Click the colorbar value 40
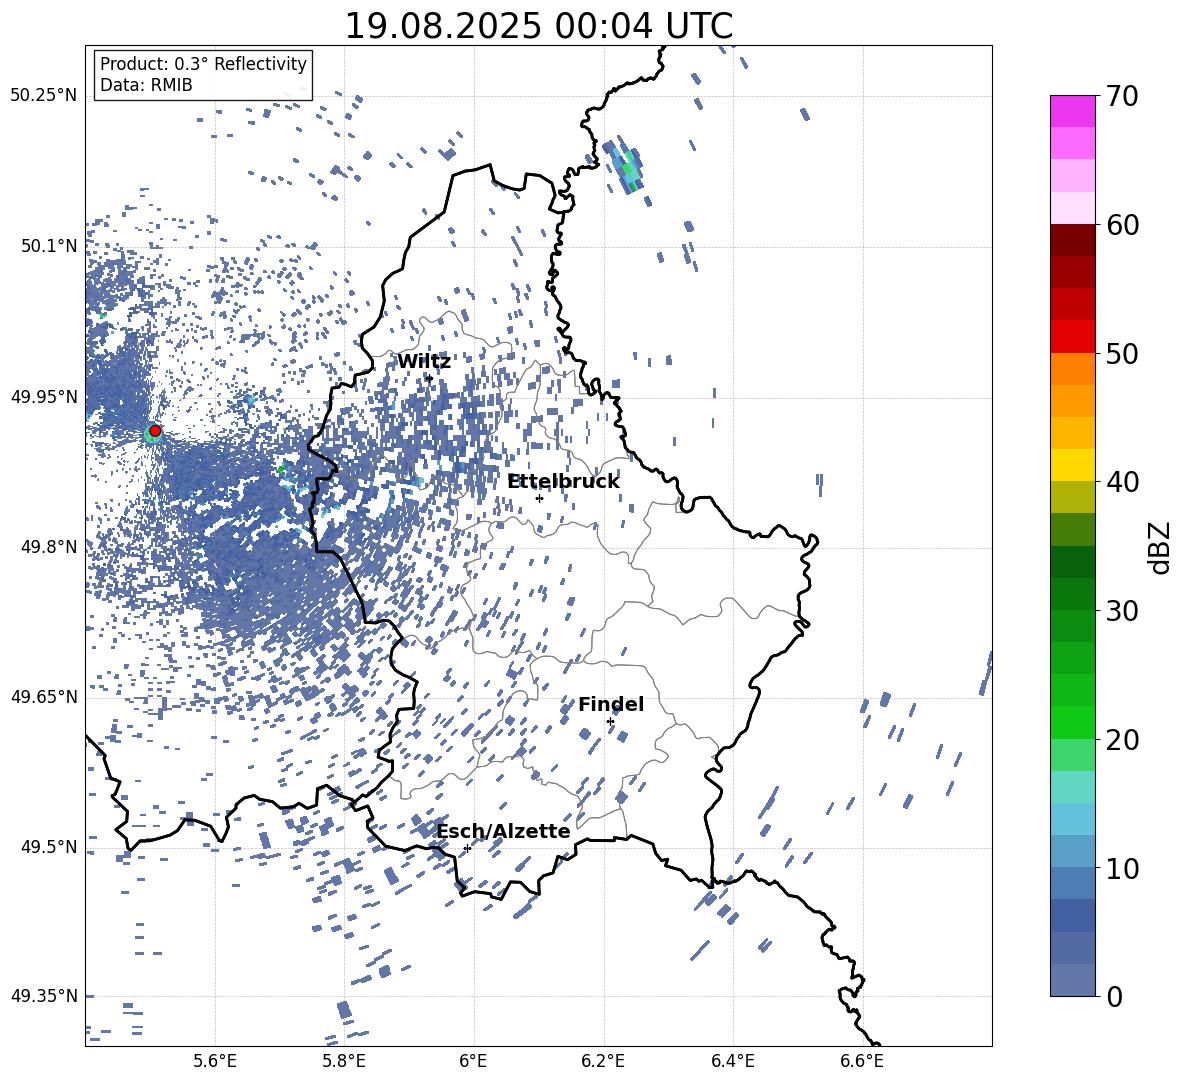The image size is (1184, 1081). [x=1122, y=482]
